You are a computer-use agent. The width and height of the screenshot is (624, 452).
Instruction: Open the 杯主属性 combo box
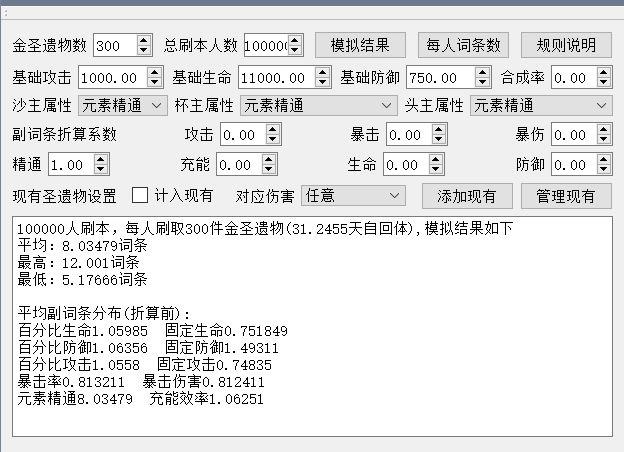click(319, 105)
